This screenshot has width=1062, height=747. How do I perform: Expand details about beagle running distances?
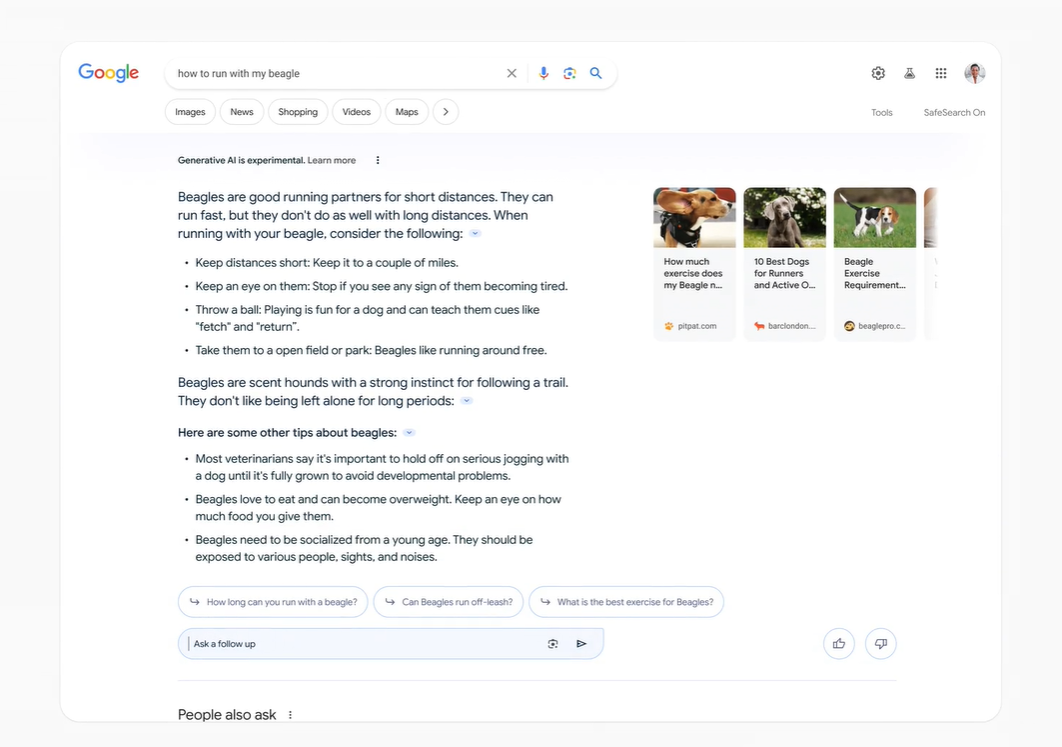click(x=475, y=233)
